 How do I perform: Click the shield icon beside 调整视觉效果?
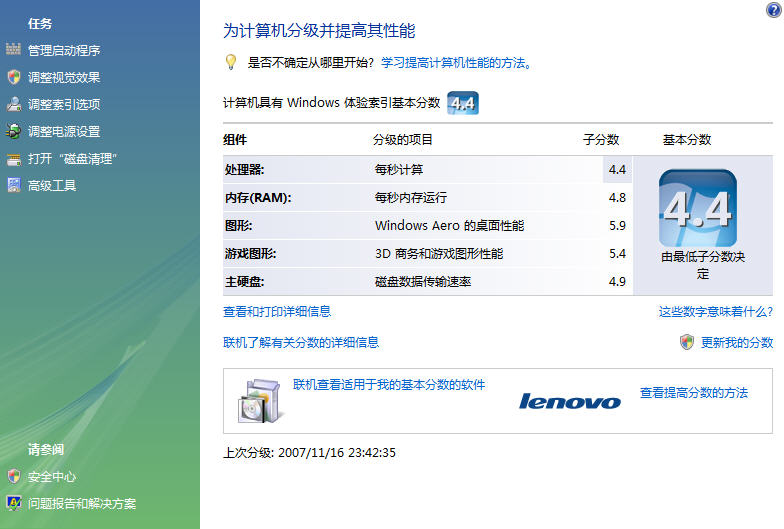pos(13,77)
